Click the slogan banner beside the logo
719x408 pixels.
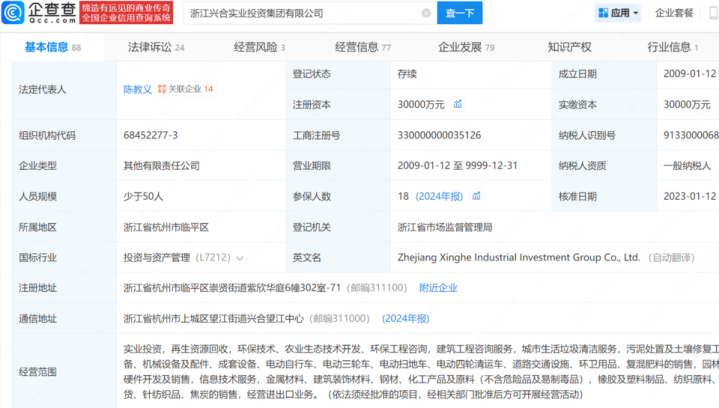click(126, 13)
